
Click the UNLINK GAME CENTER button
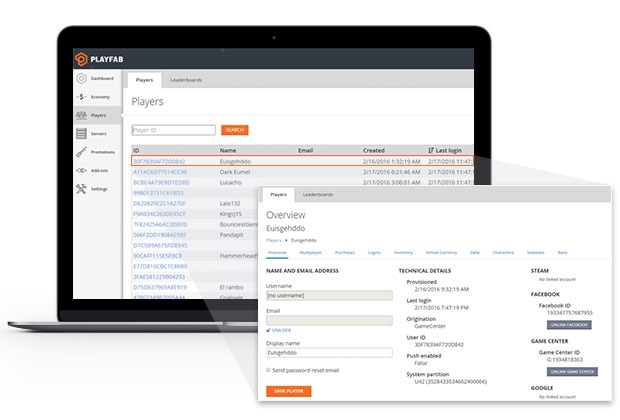tap(572, 372)
